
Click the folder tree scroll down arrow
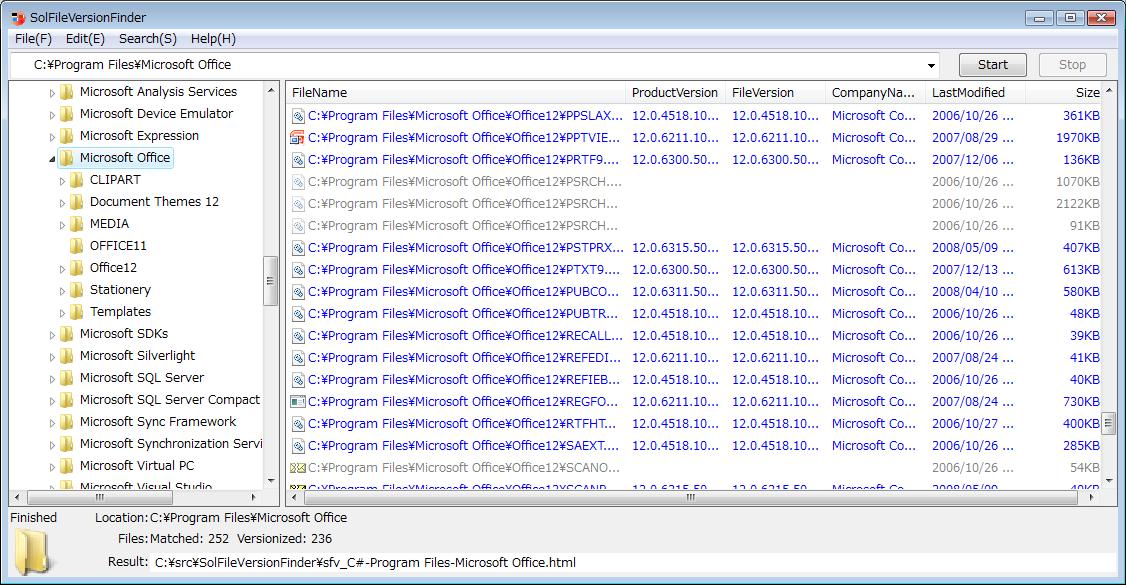(271, 480)
